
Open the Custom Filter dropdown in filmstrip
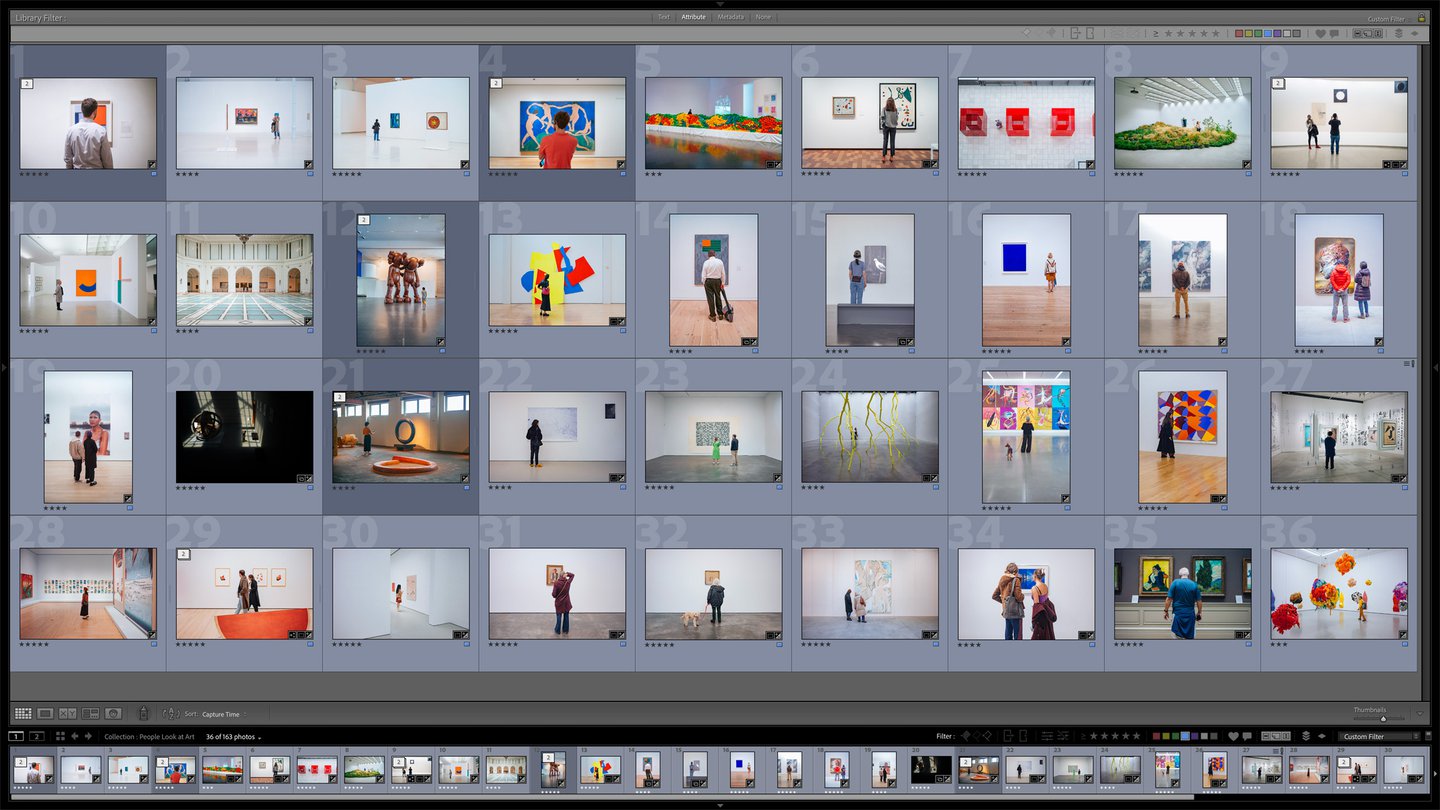[1380, 736]
